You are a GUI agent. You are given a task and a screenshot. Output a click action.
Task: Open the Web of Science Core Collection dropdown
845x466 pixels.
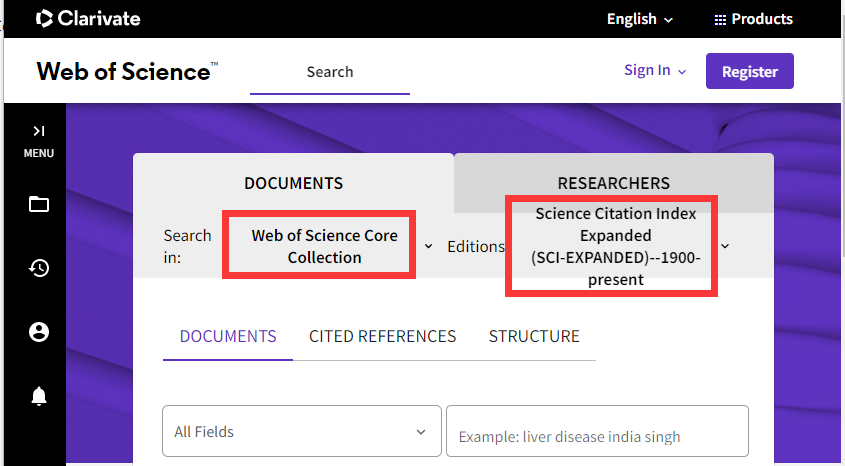click(324, 246)
